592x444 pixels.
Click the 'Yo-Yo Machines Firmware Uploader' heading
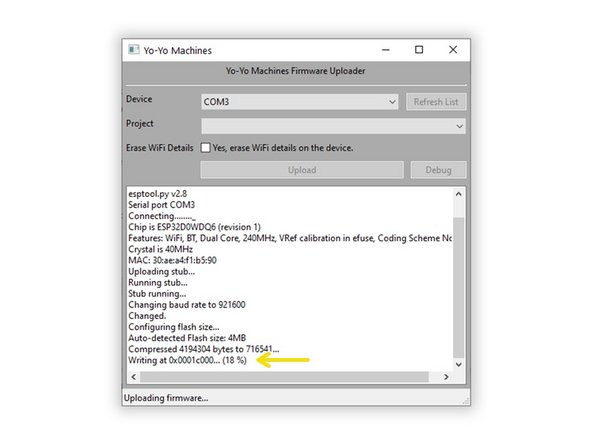click(296, 71)
